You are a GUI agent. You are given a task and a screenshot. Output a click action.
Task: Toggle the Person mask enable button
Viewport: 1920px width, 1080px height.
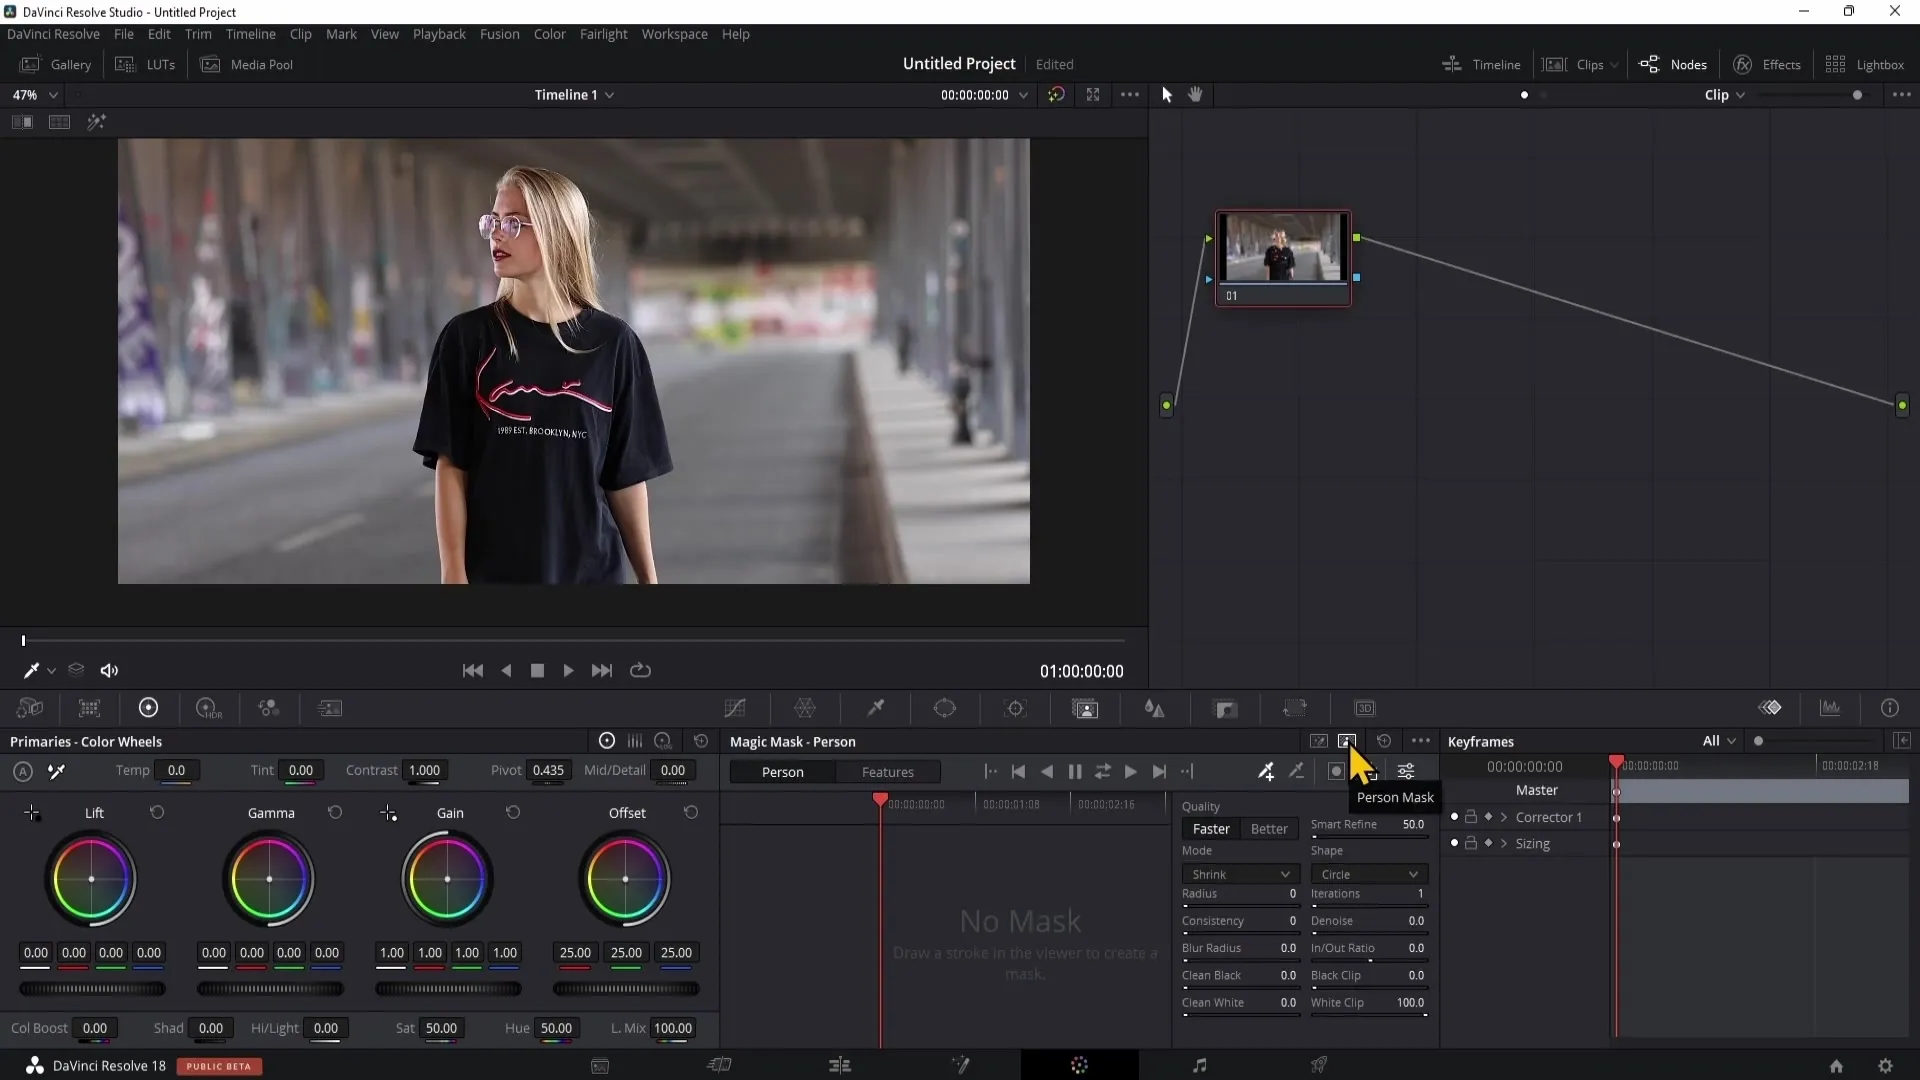coord(1348,741)
